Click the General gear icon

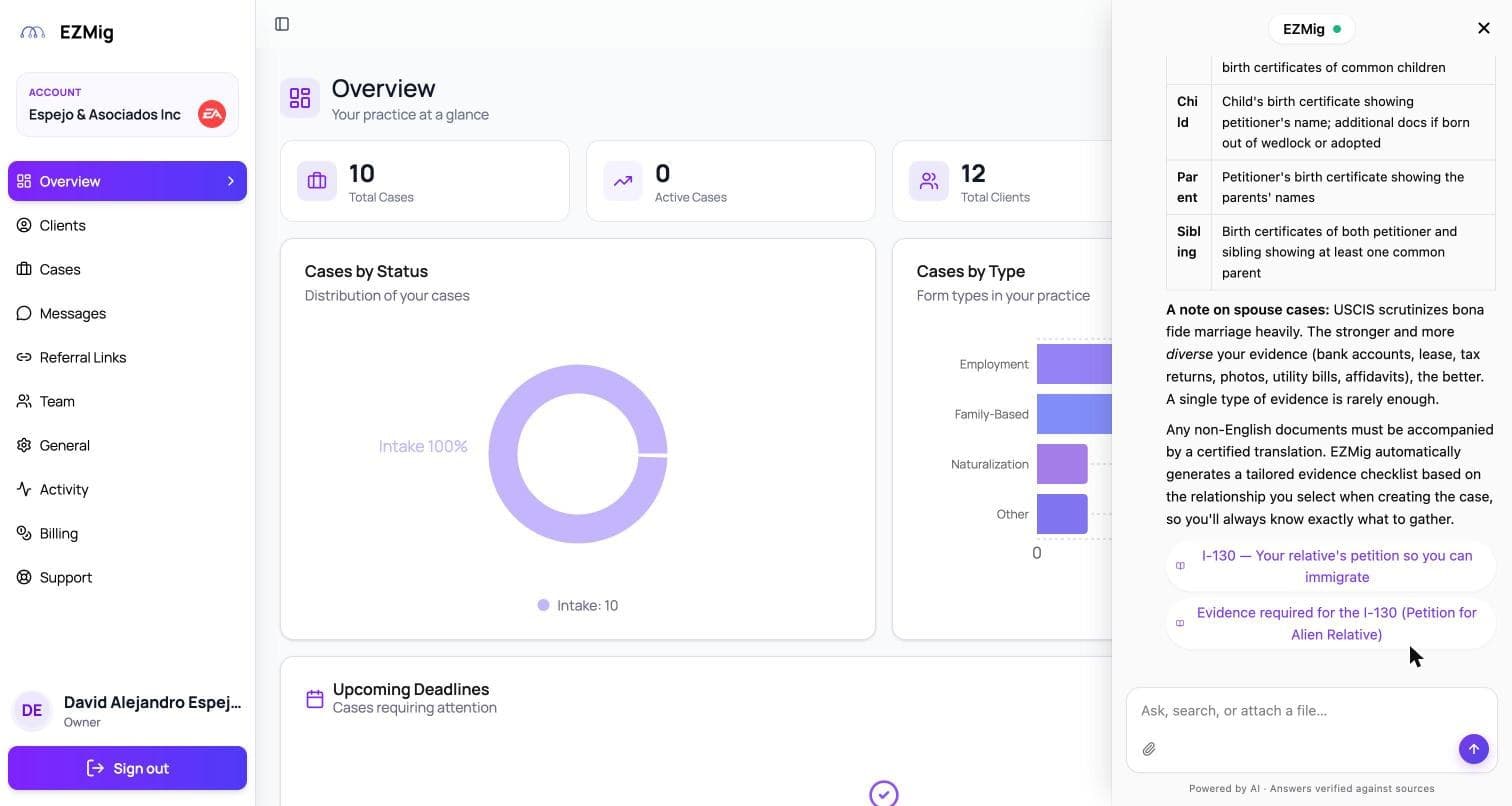[x=24, y=445]
